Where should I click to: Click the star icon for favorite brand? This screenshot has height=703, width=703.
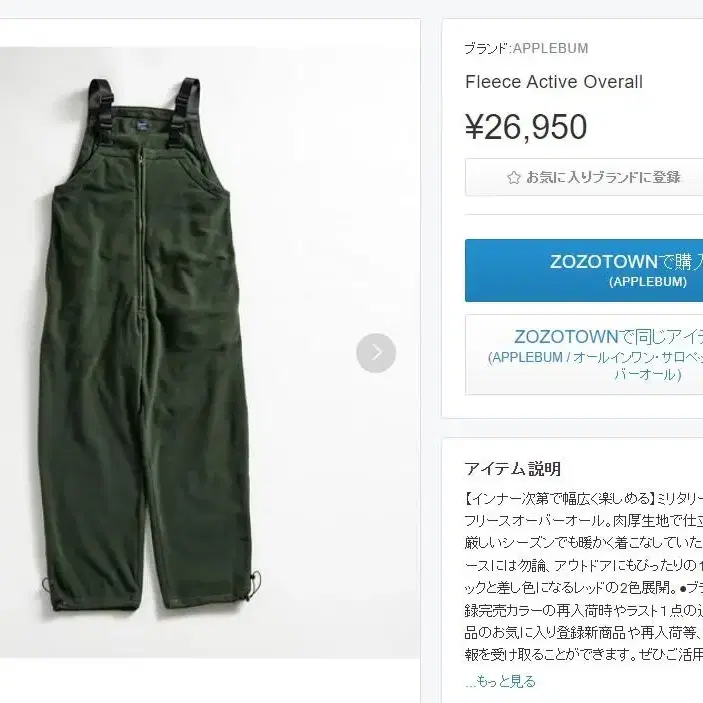514,178
